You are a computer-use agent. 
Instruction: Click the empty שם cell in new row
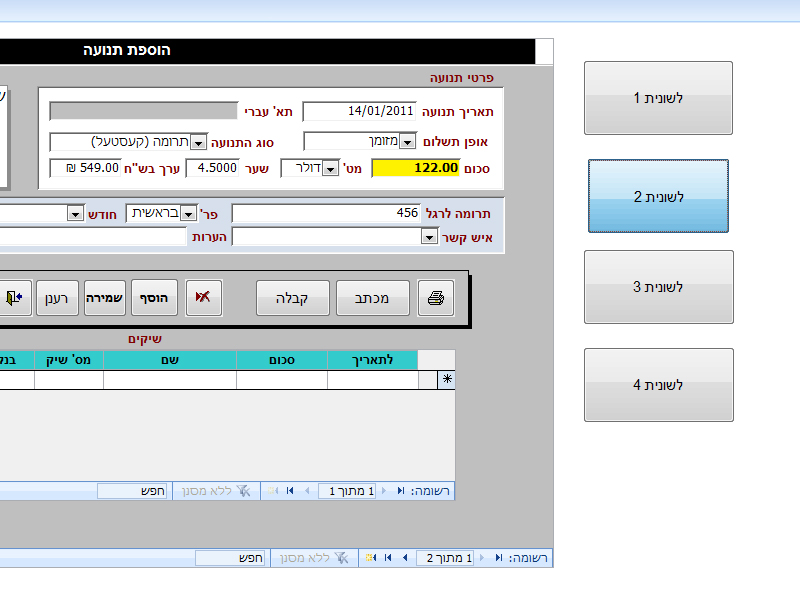pyautogui.click(x=170, y=380)
